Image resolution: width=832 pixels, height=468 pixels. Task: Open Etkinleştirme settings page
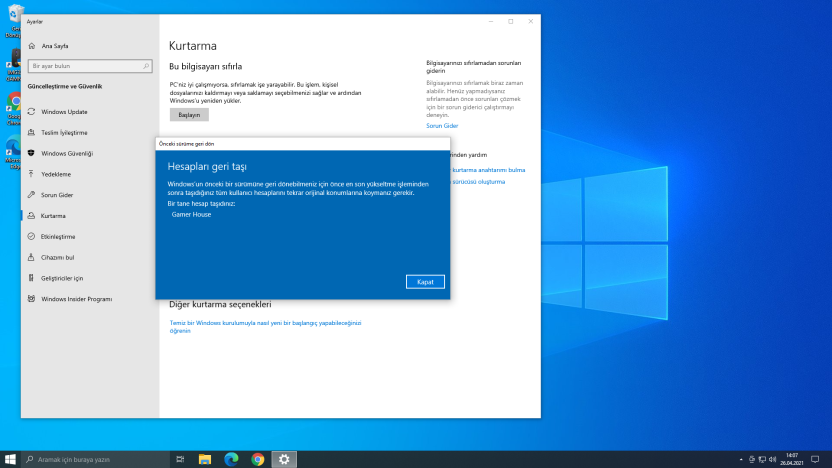(x=58, y=237)
